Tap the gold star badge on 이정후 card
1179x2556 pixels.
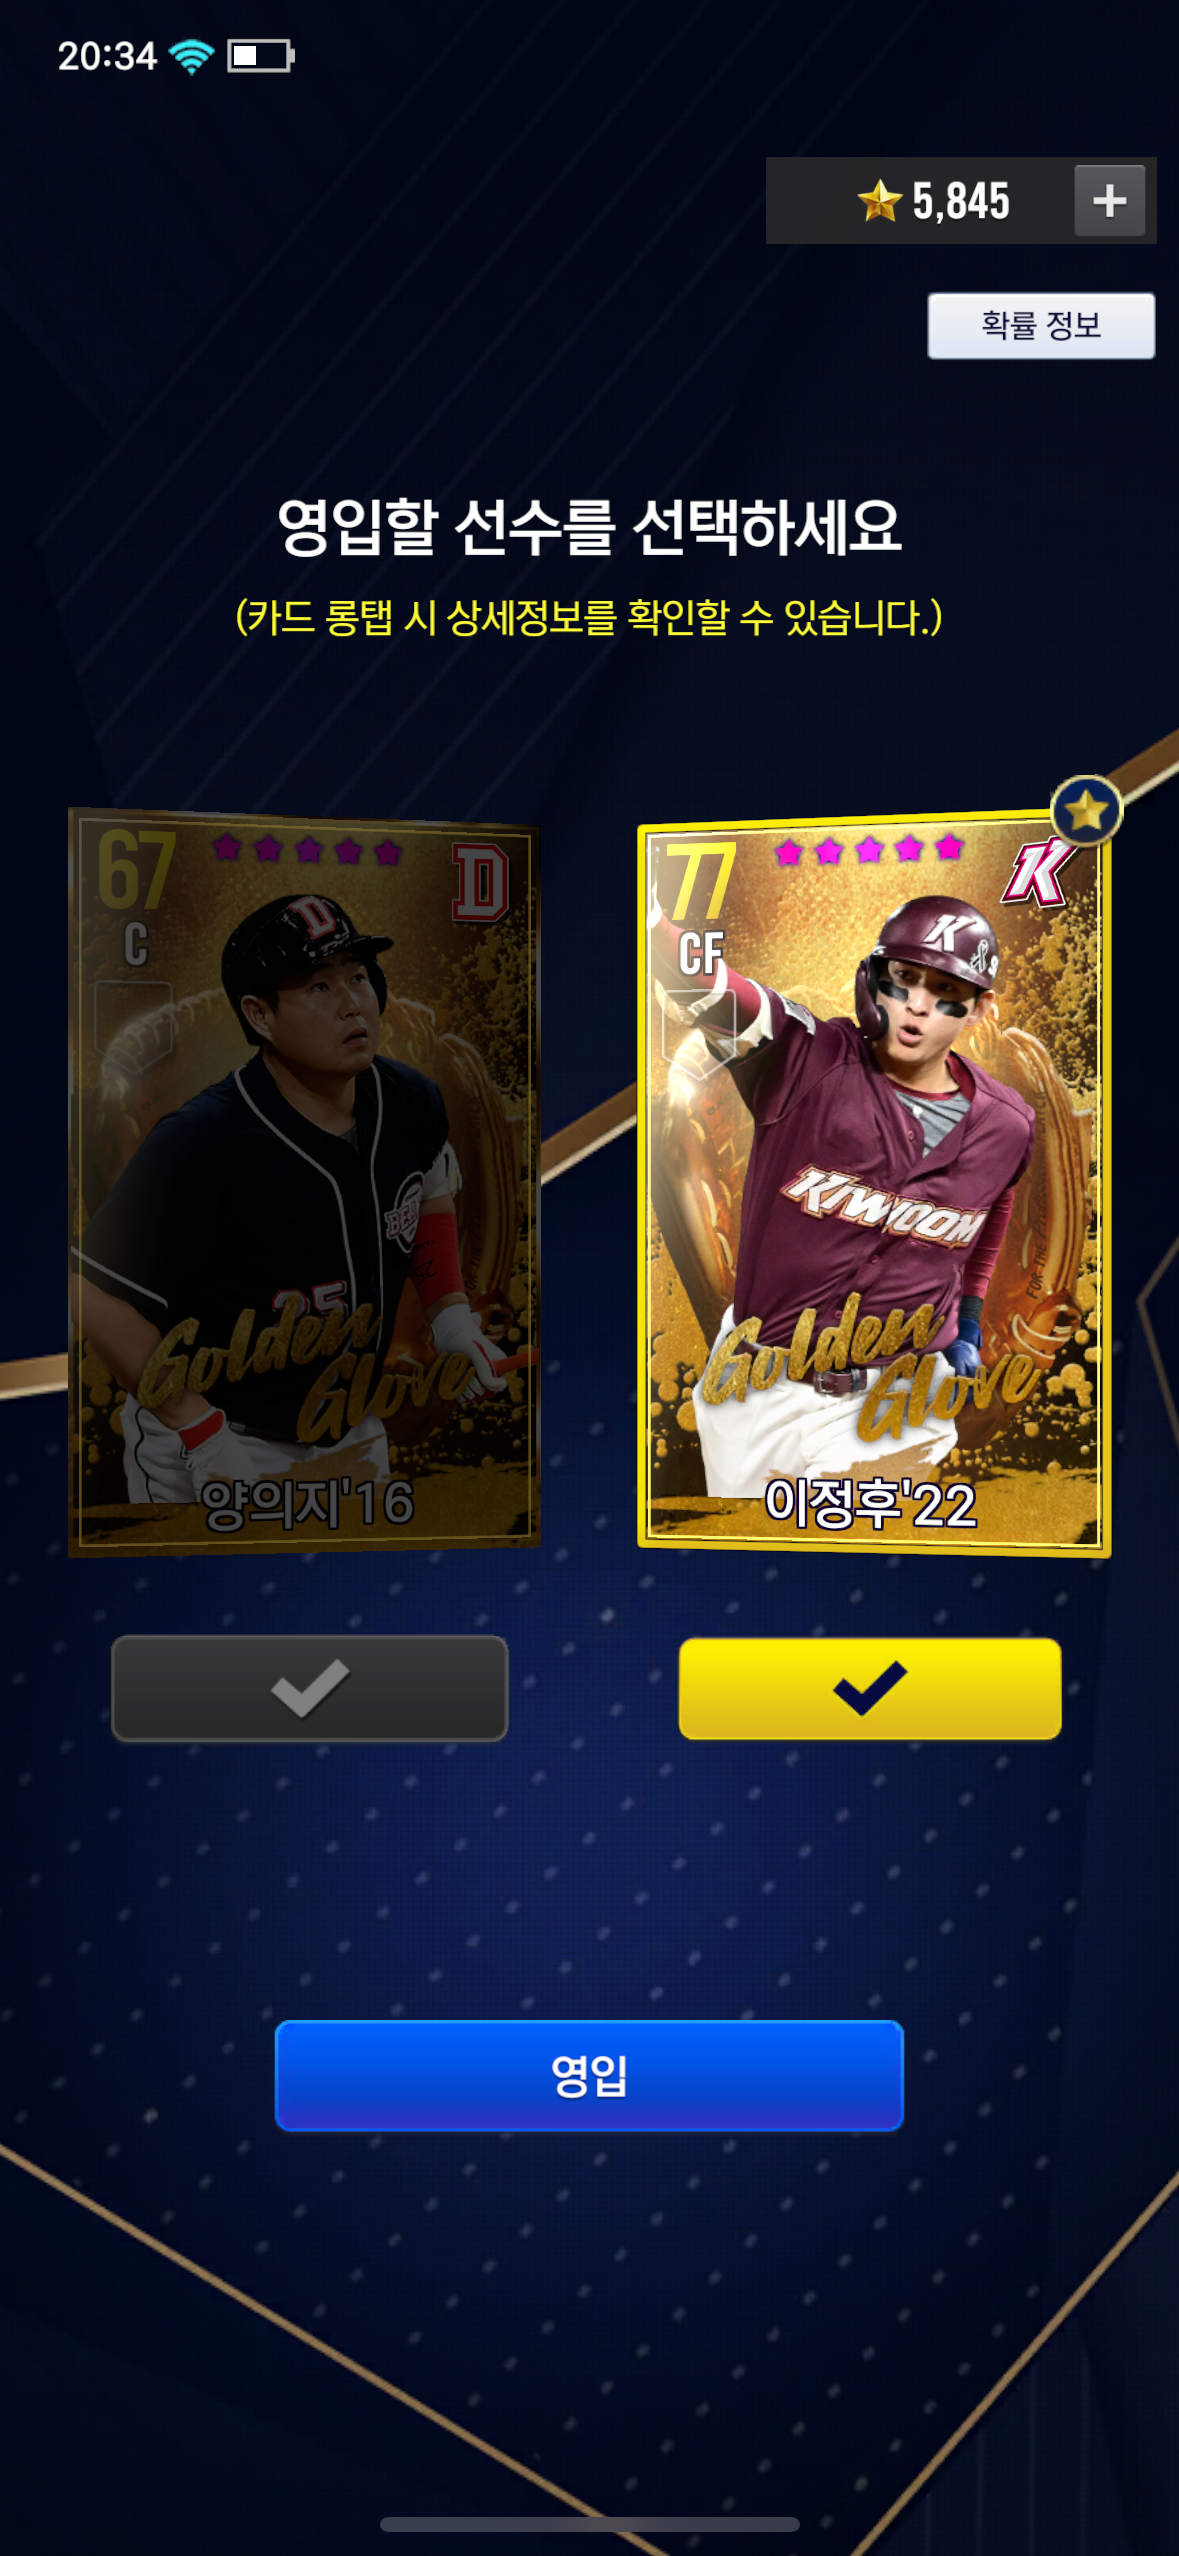(1086, 811)
